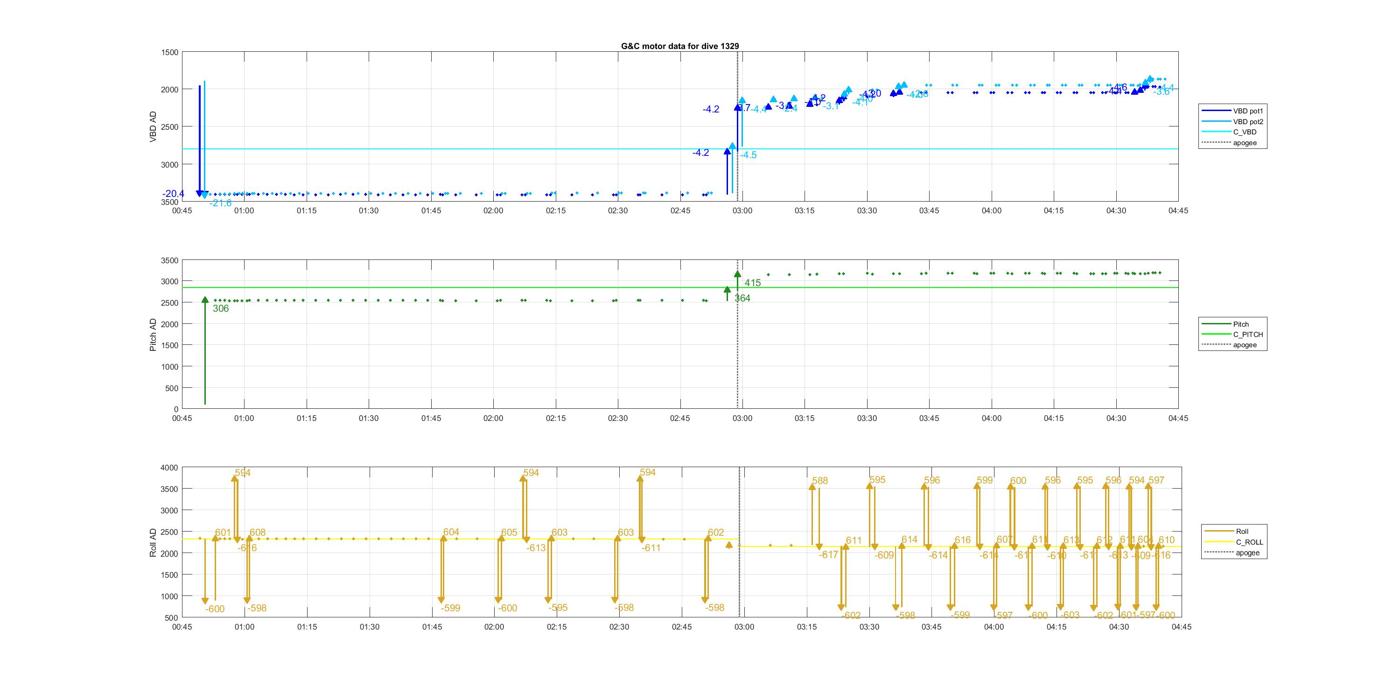Click the '604' roll data label
This screenshot has height=693, width=1400.
[x=451, y=533]
